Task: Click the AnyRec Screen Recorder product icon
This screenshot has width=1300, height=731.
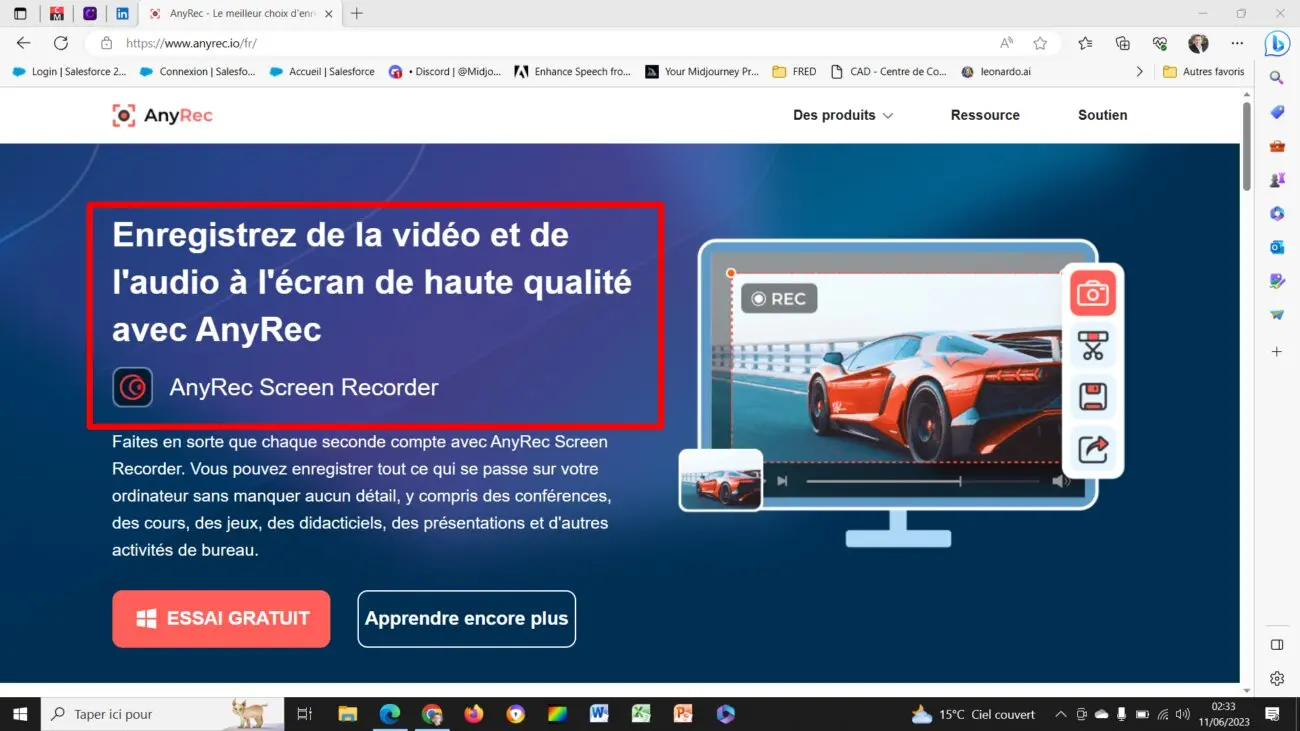Action: click(x=132, y=387)
